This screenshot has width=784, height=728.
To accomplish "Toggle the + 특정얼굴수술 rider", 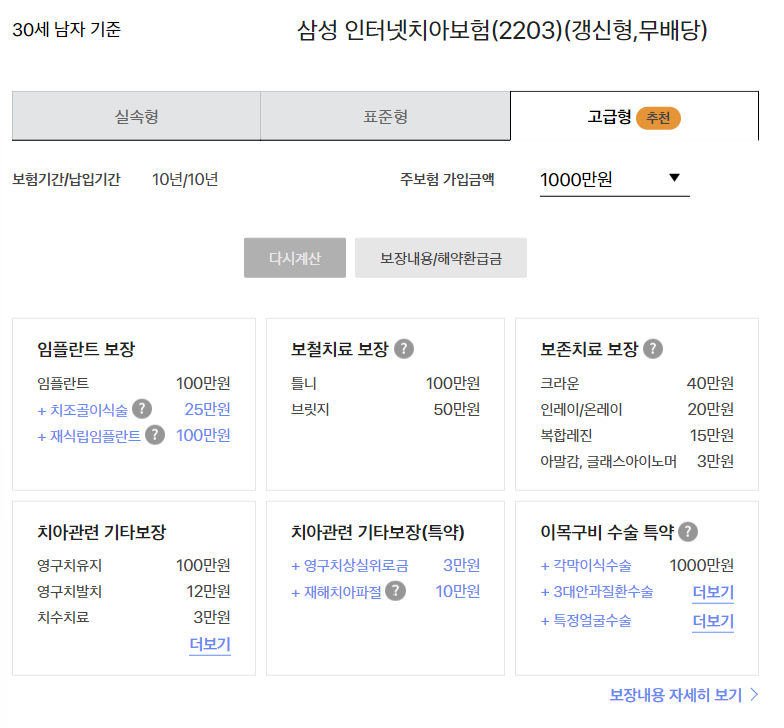I will (x=586, y=621).
